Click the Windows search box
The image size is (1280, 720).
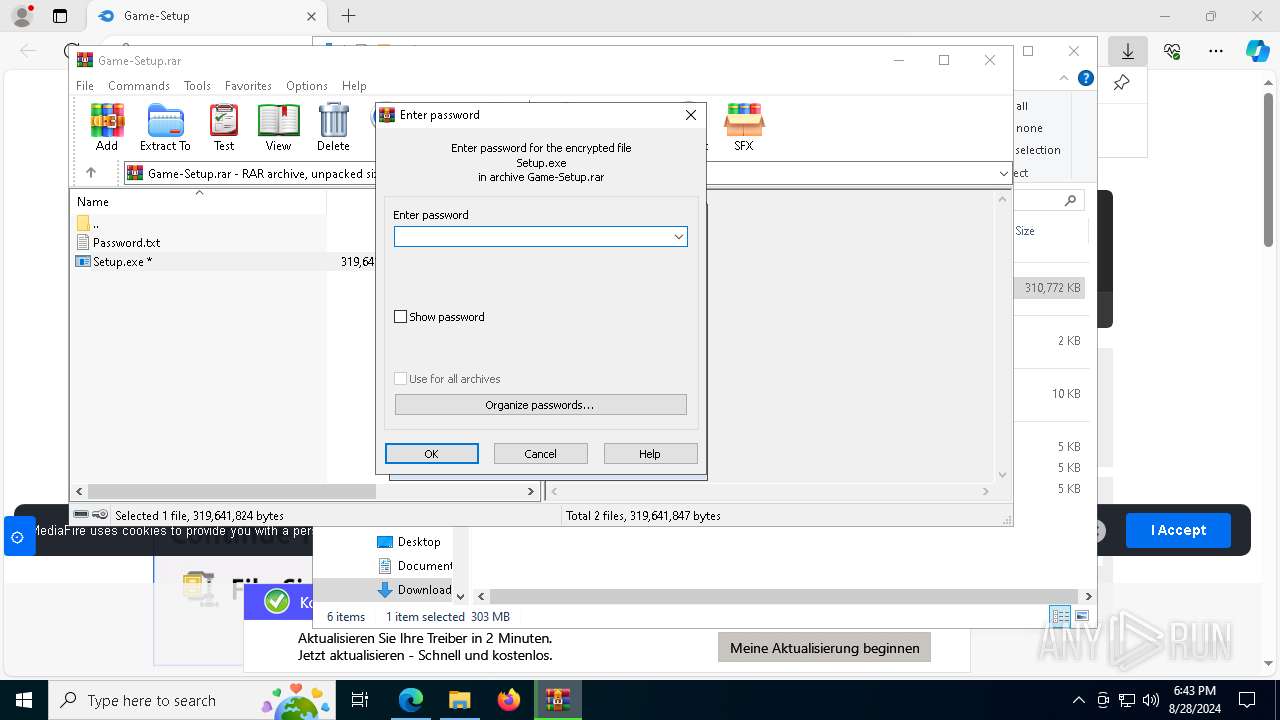coord(190,700)
